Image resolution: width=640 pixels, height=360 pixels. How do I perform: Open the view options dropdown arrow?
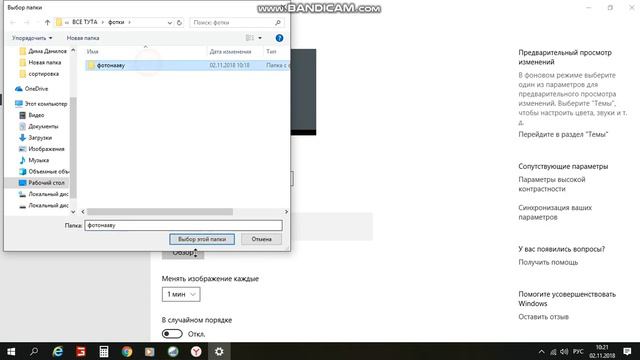click(x=260, y=38)
